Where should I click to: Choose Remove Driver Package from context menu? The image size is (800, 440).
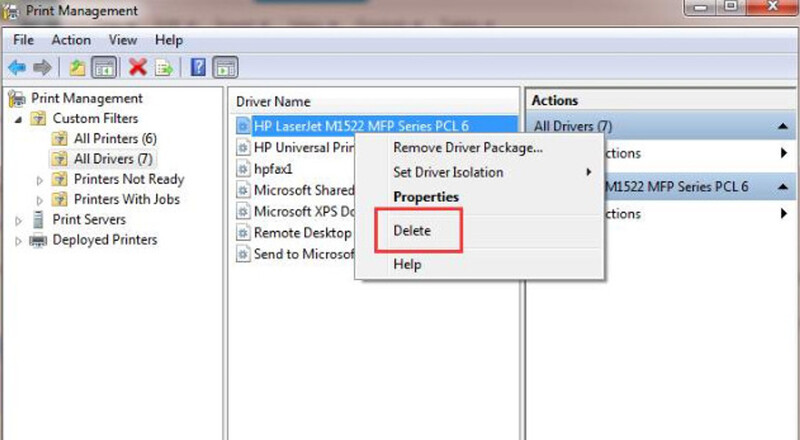(x=480, y=148)
